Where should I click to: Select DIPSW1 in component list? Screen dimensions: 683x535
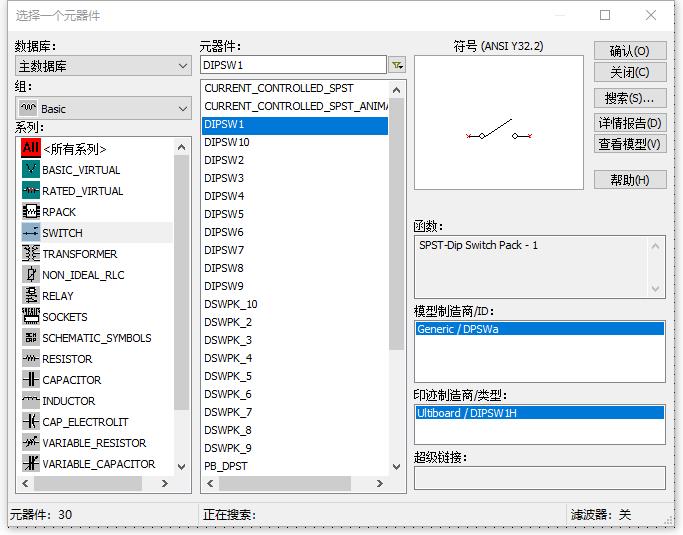coord(295,124)
